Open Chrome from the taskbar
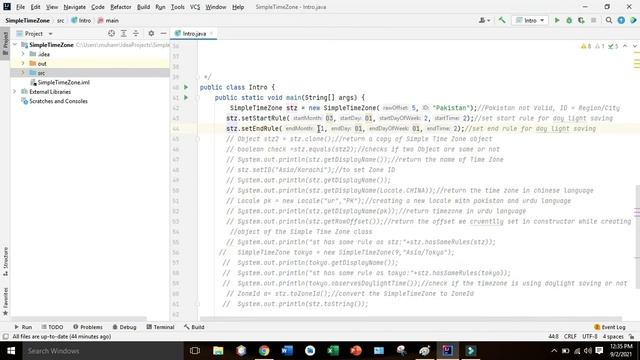640x360 pixels. coord(264,351)
